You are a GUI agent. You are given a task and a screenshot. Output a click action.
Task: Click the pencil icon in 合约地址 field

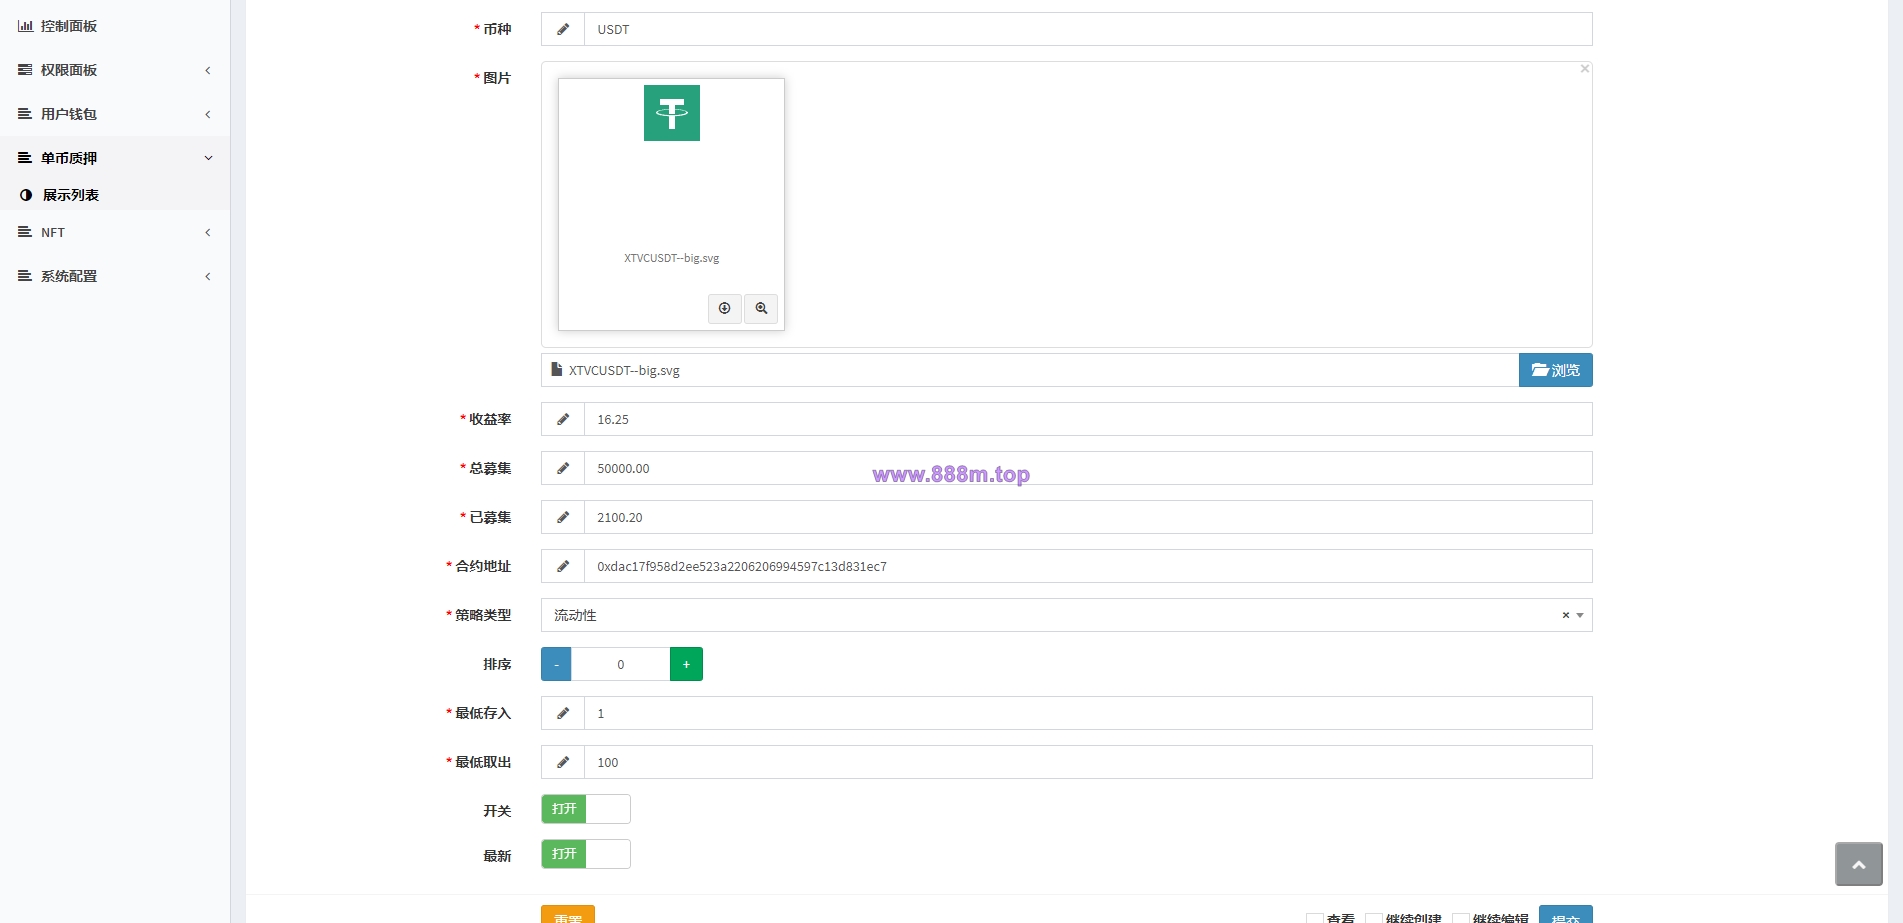pyautogui.click(x=563, y=566)
